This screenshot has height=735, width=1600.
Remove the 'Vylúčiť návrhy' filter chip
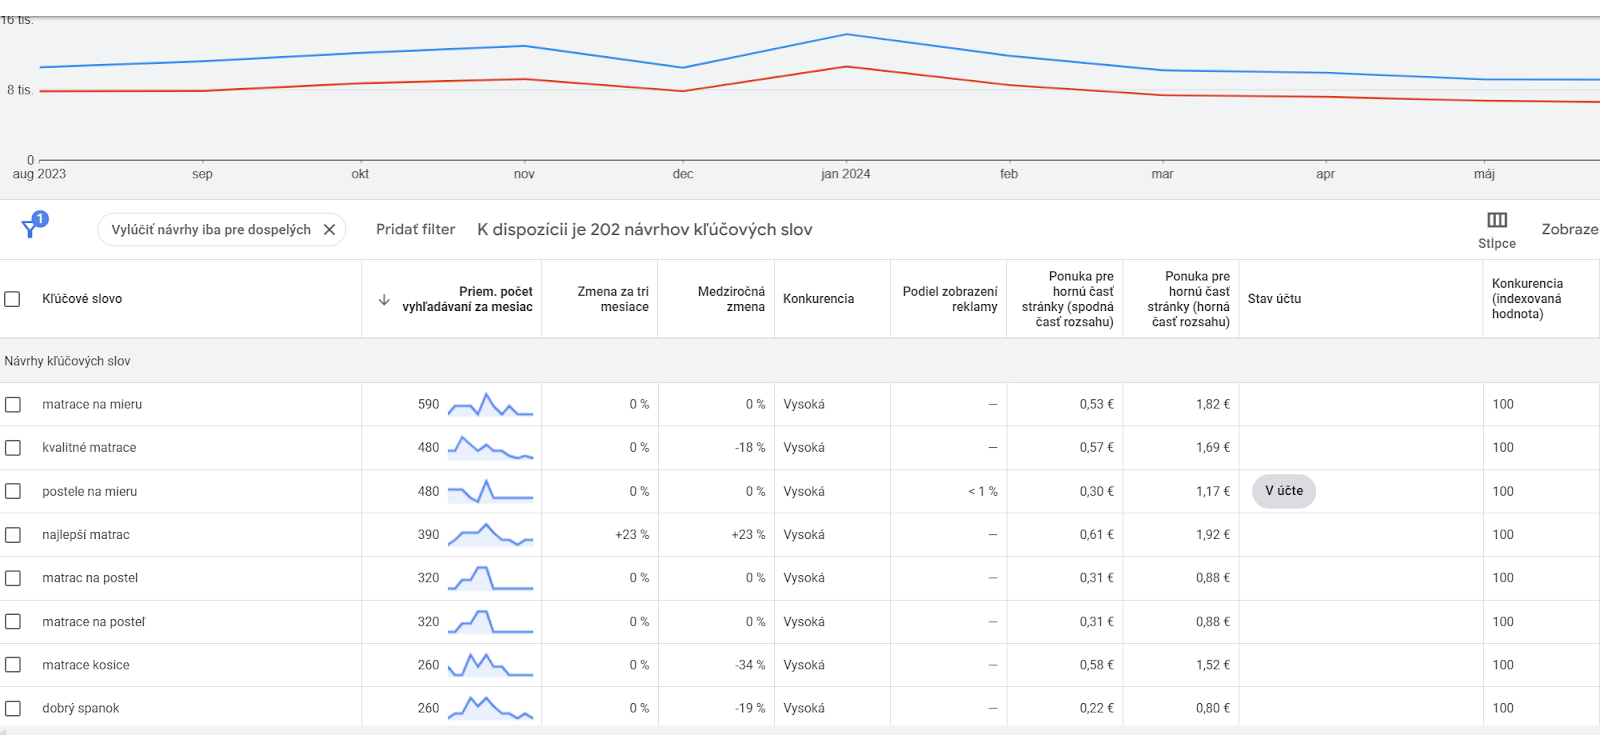click(x=329, y=230)
